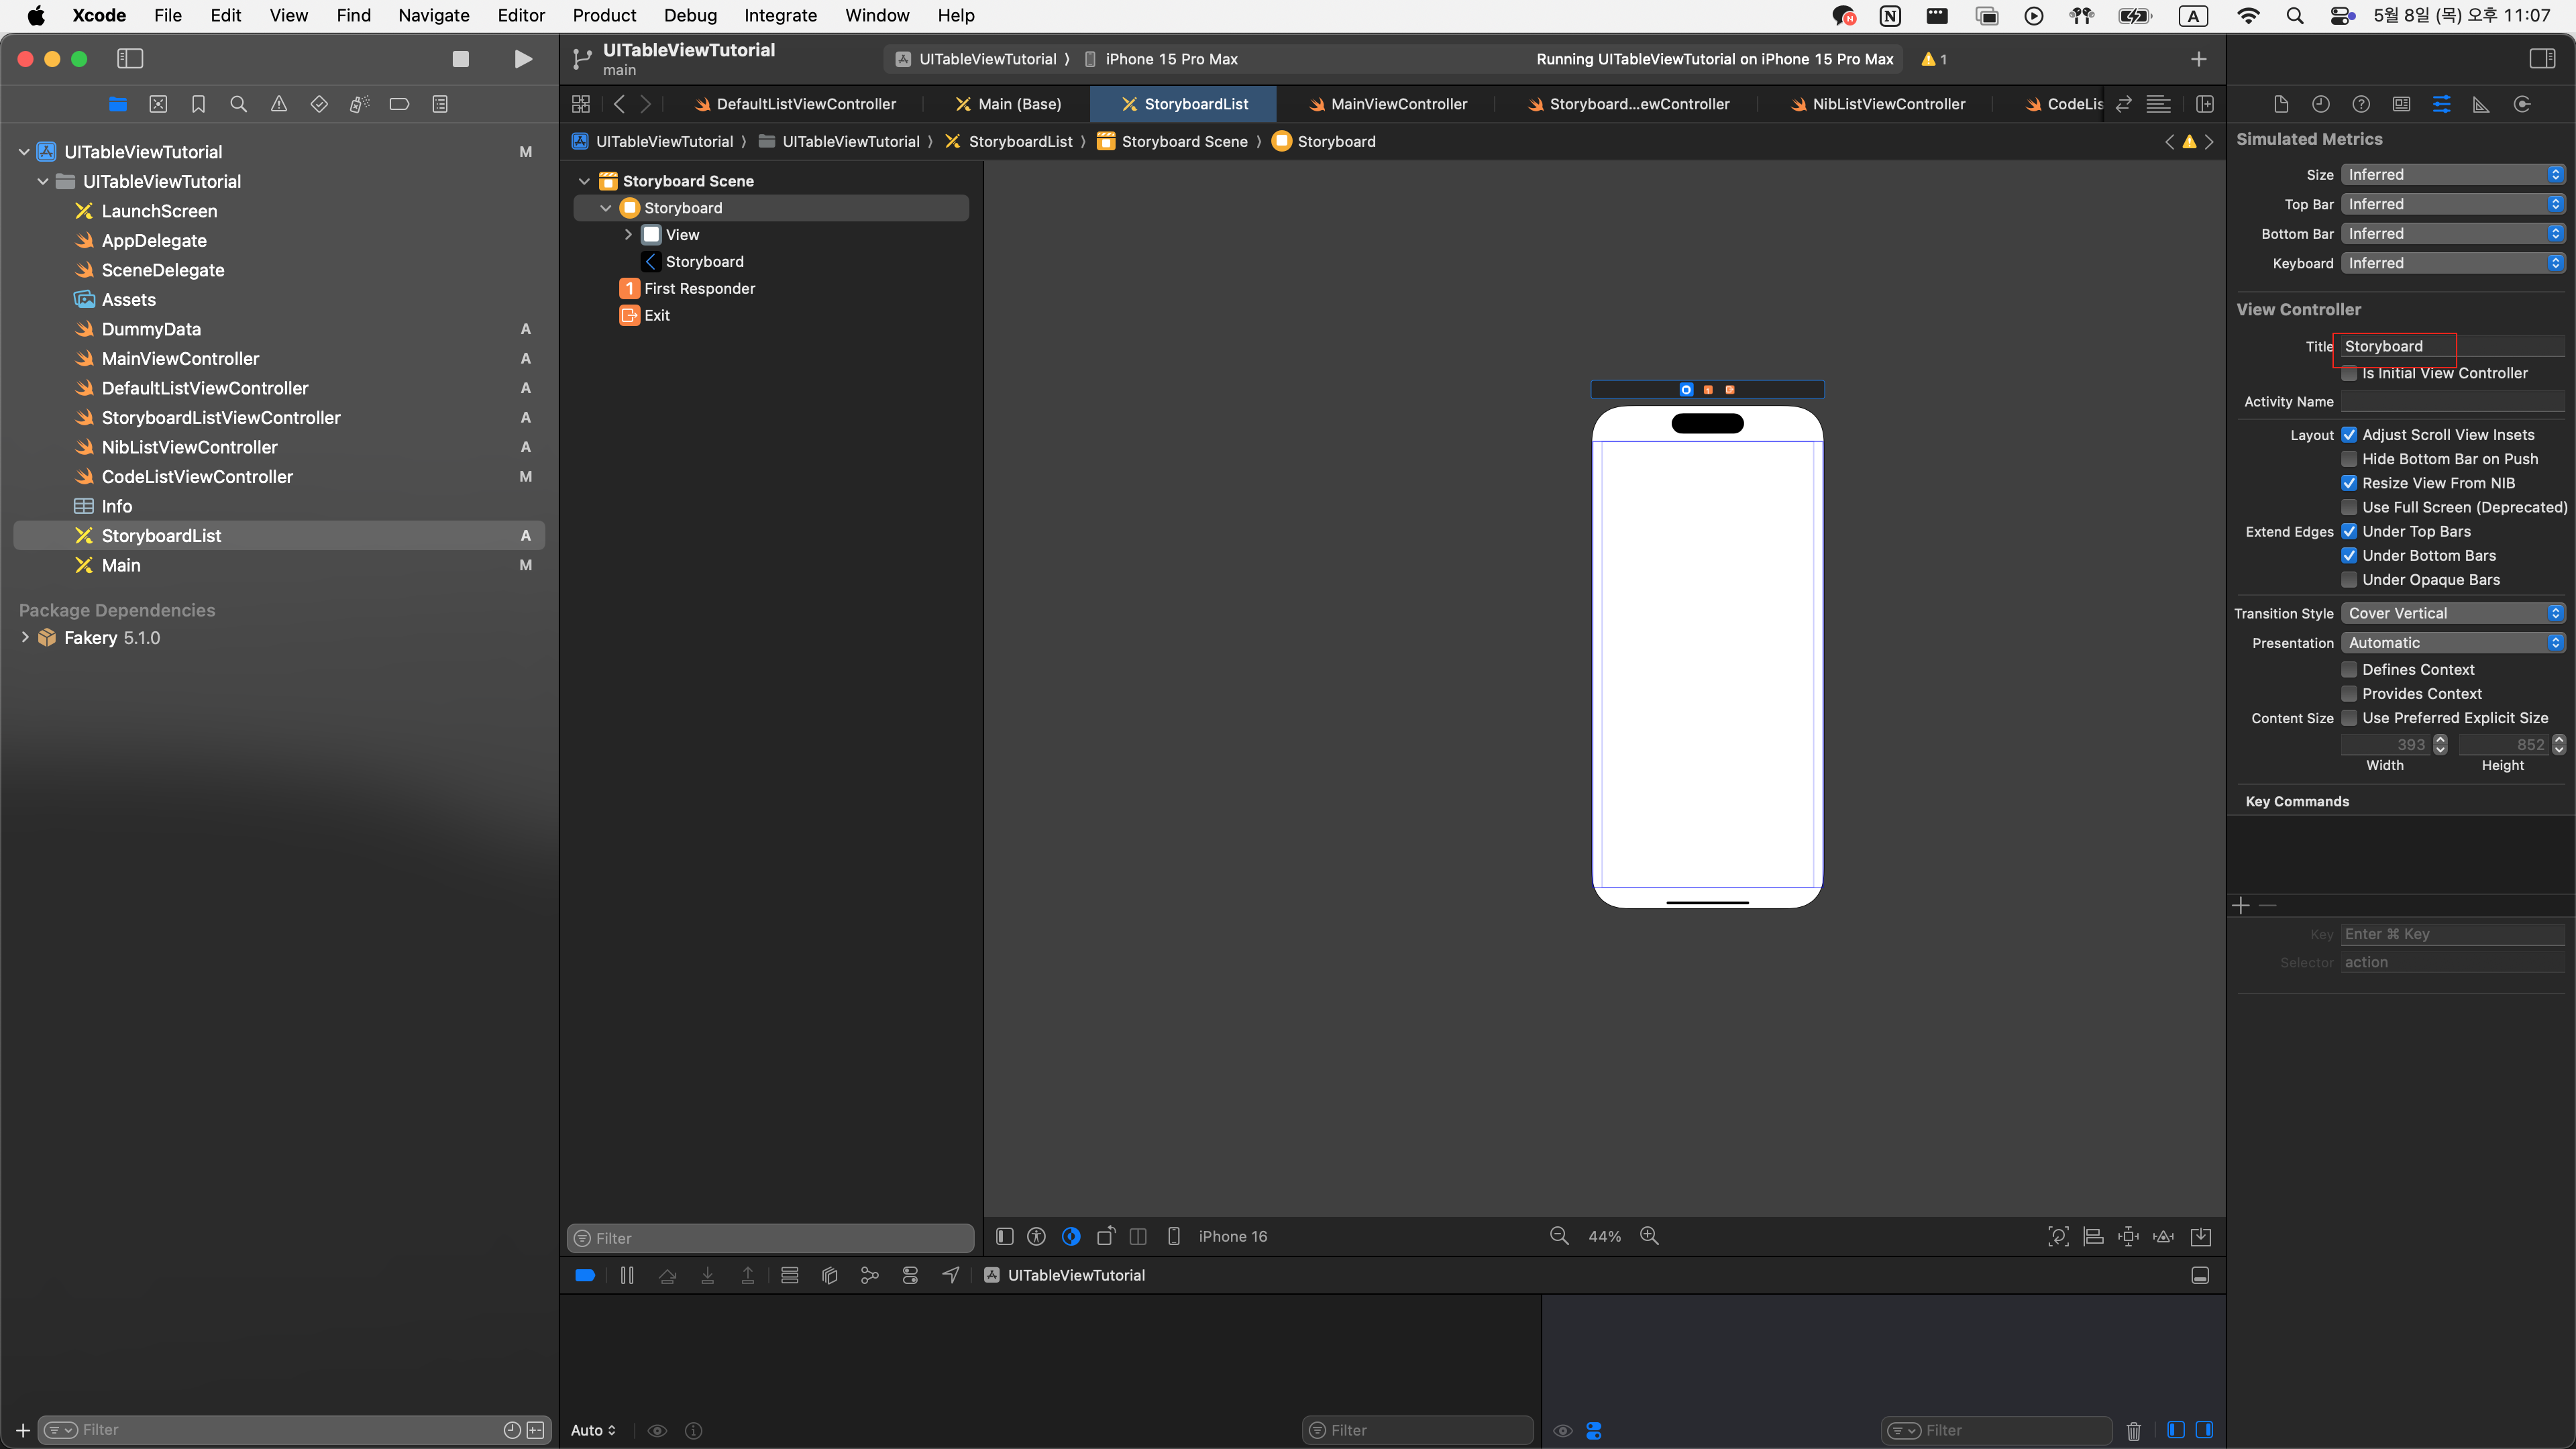This screenshot has width=2576, height=1449.
Task: Open the Size simulated metrics dropdown
Action: tap(2452, 174)
